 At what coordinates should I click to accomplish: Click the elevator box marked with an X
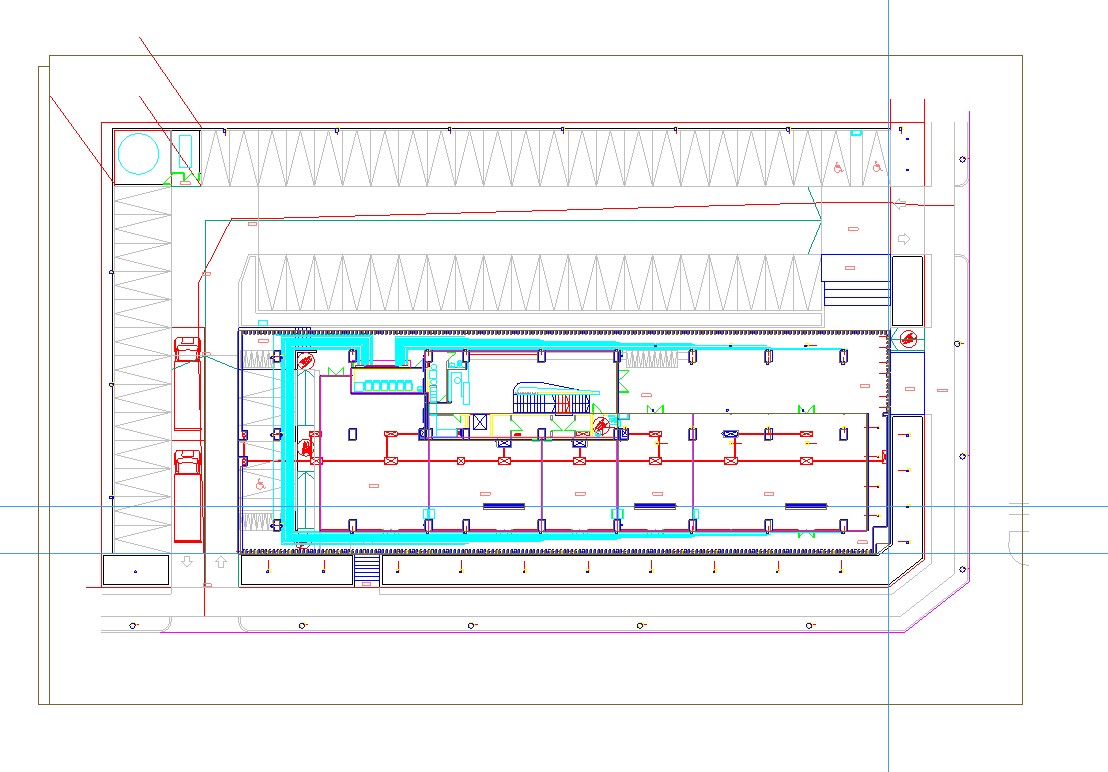(481, 423)
